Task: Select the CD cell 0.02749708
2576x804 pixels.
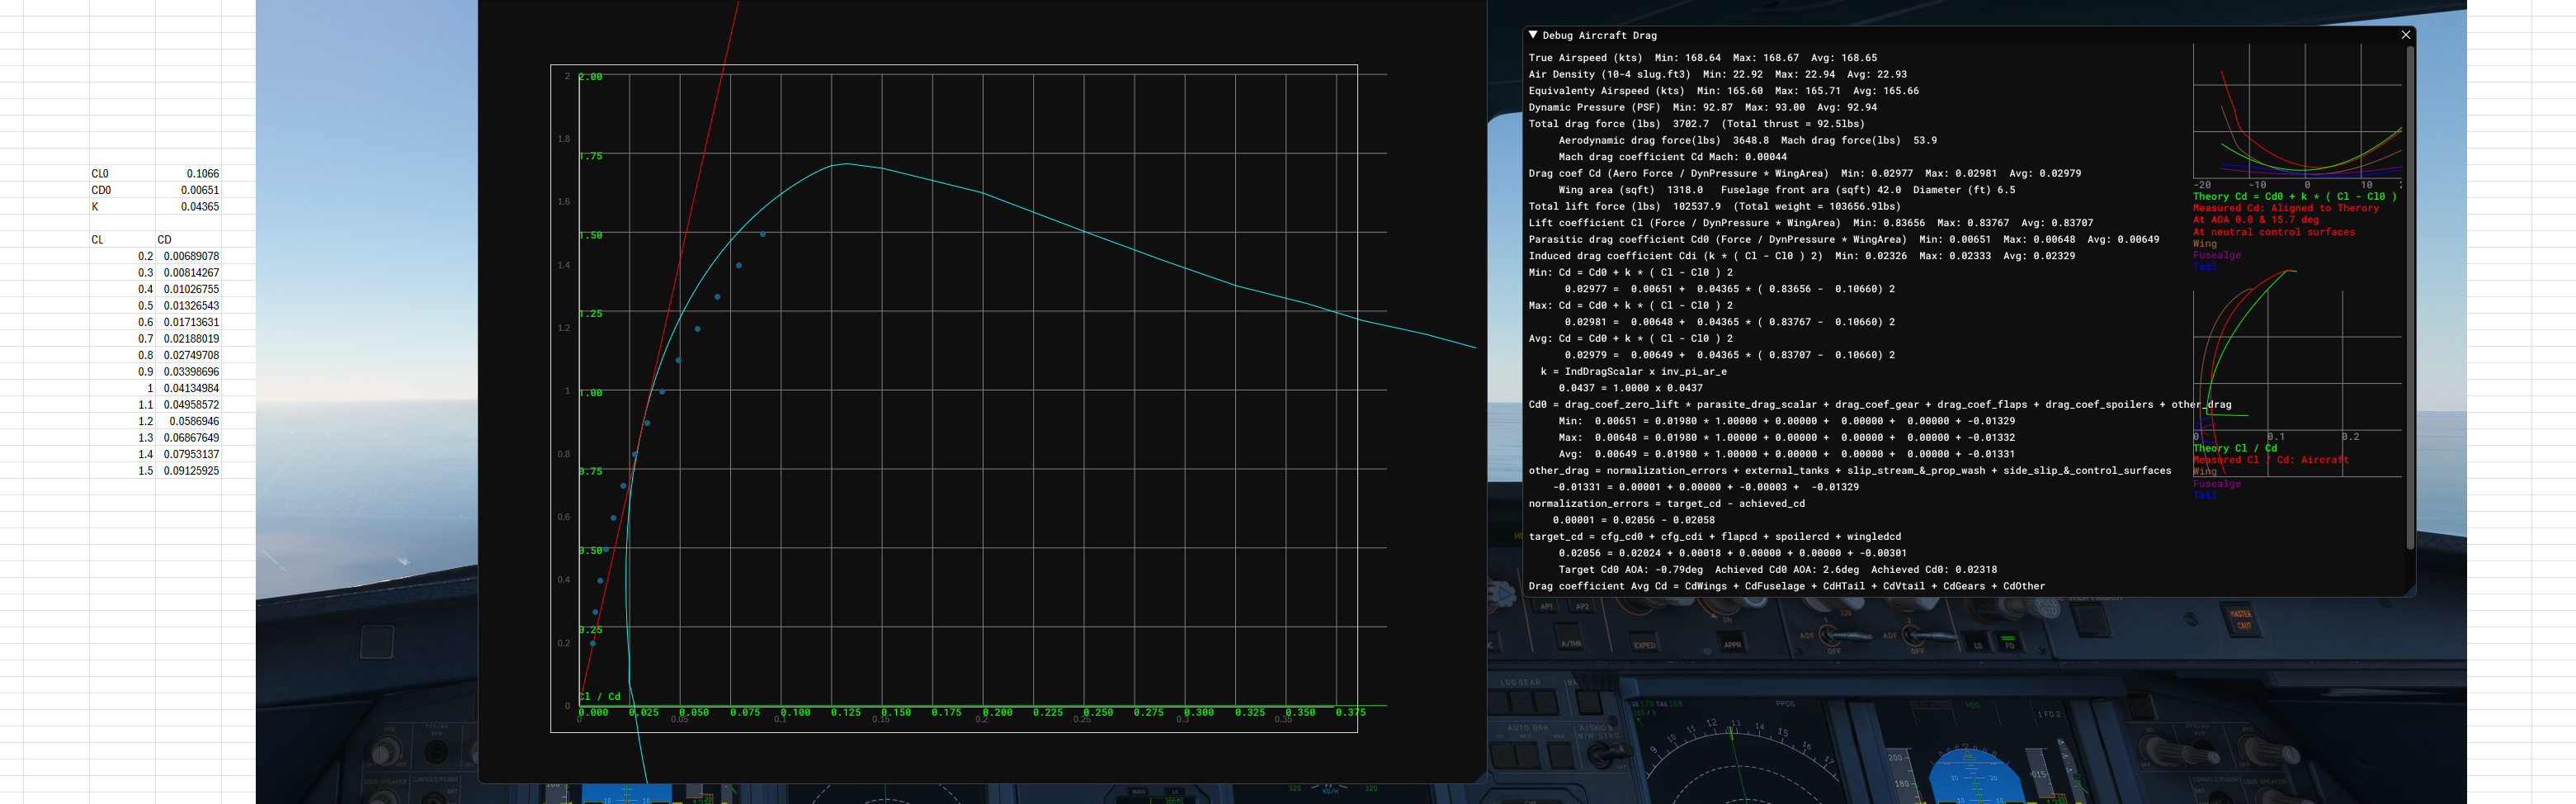Action: pos(189,355)
